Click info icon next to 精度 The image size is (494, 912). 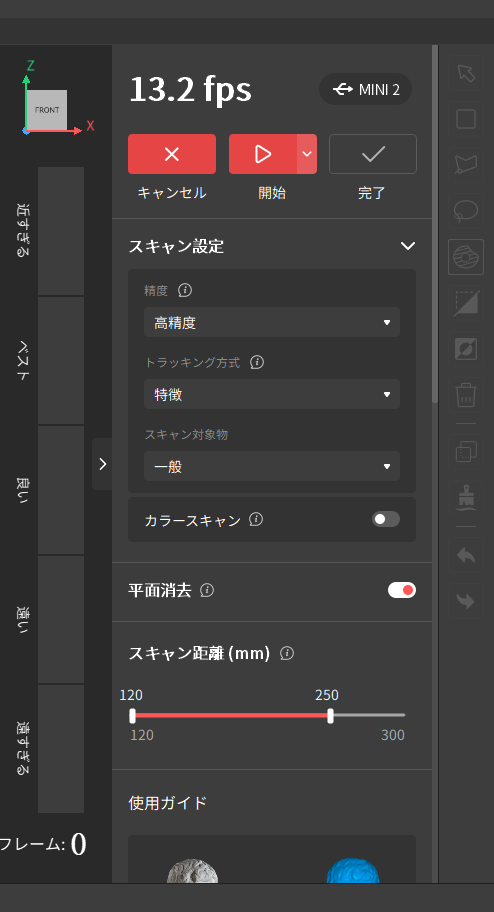(x=185, y=290)
